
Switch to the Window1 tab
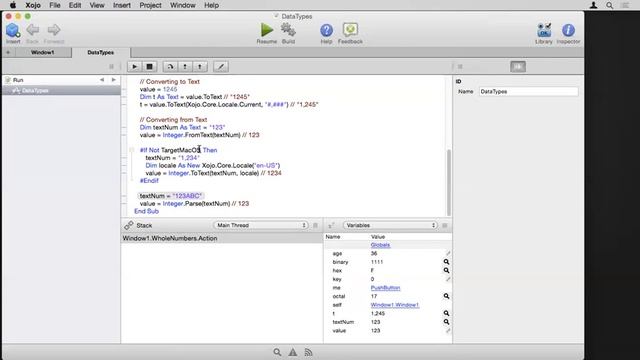click(42, 53)
